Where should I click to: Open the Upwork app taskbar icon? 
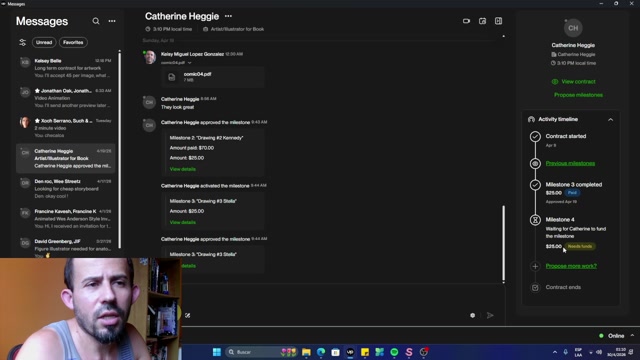point(350,352)
